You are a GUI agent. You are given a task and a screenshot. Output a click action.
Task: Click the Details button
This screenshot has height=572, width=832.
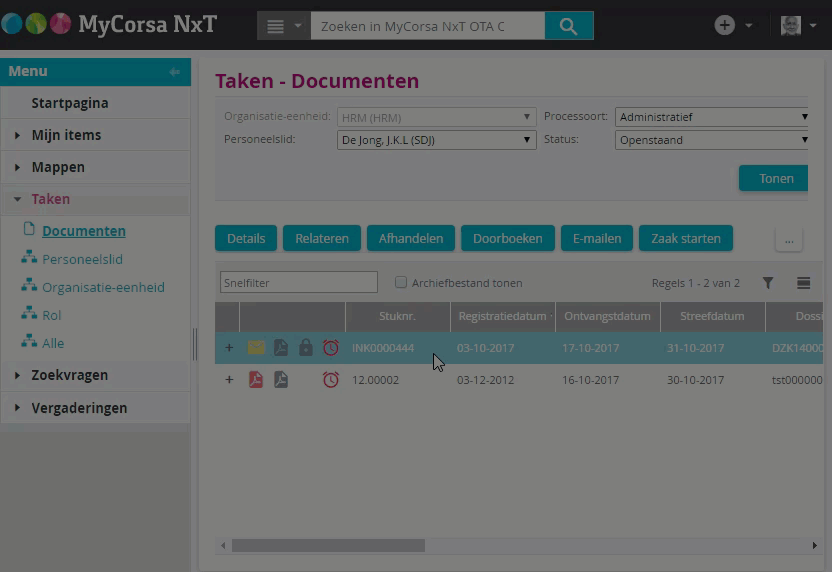(x=246, y=238)
